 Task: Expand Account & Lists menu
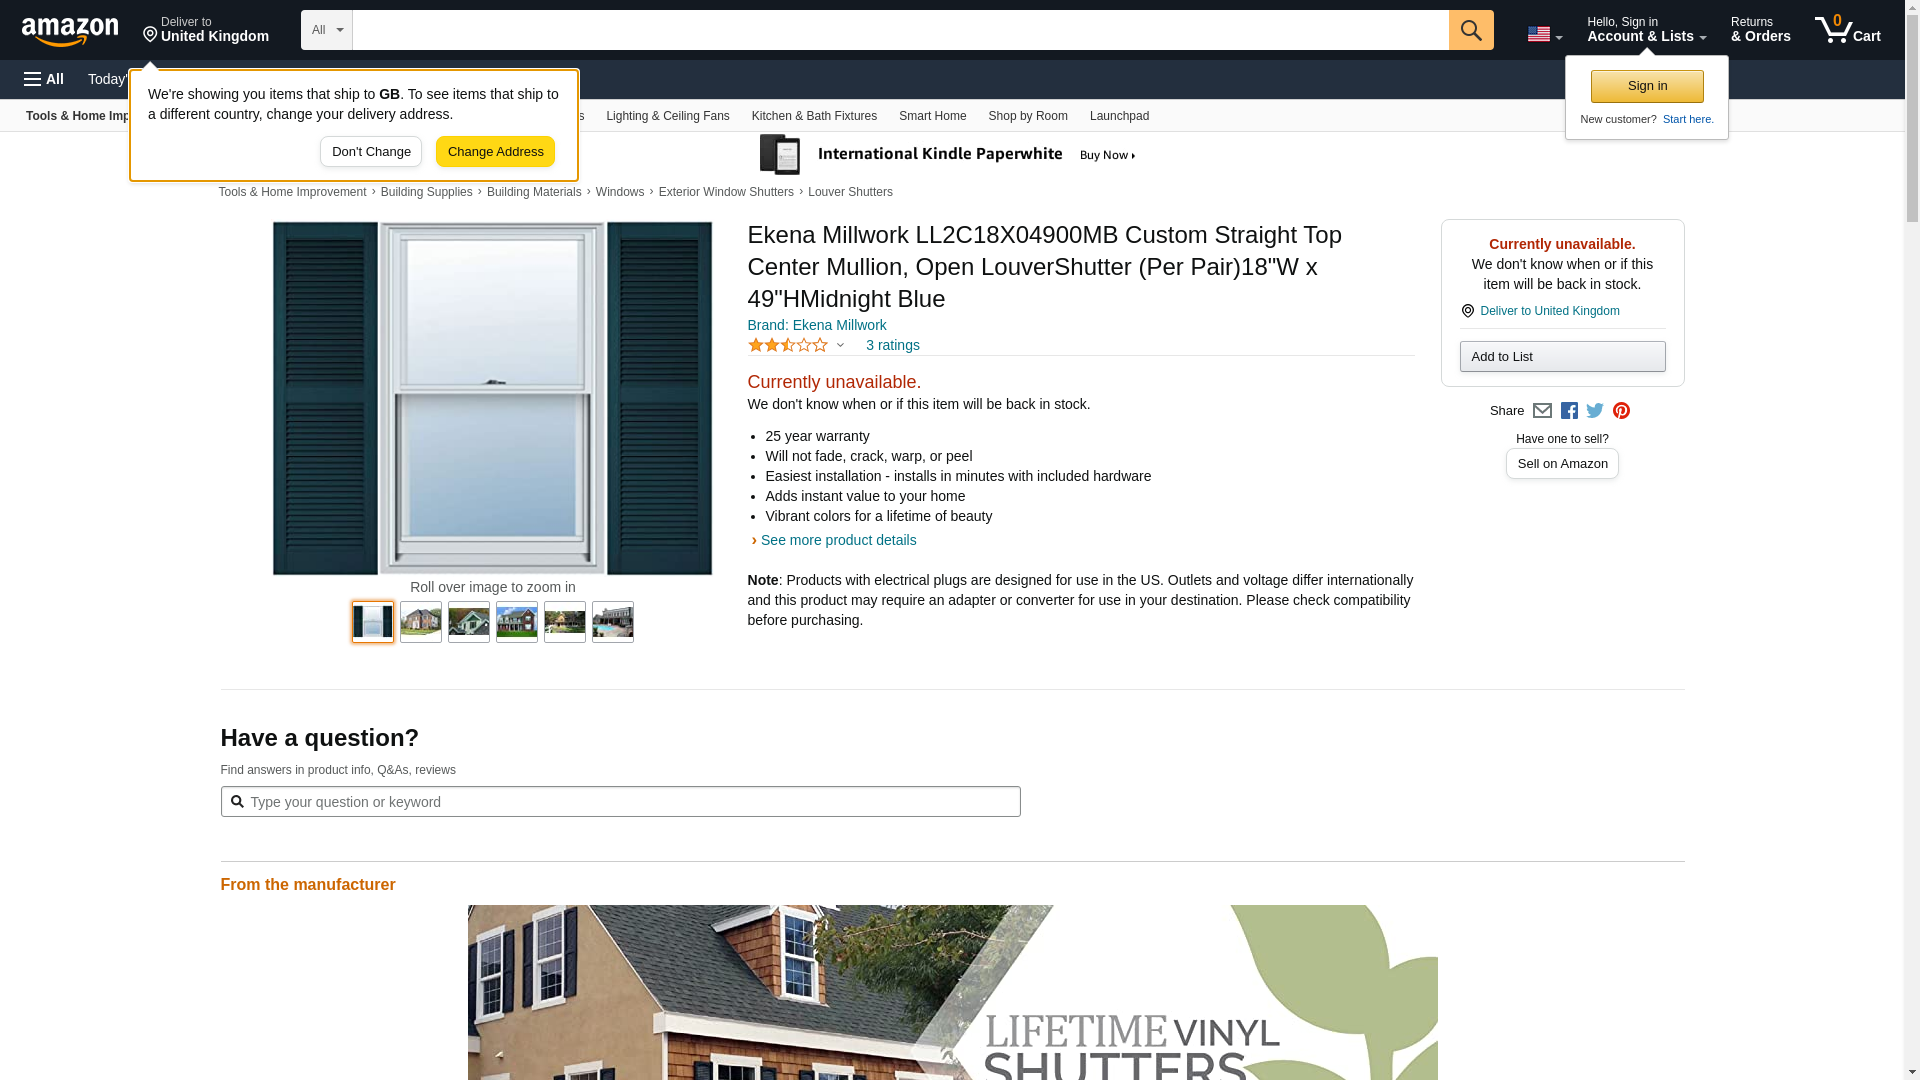click(x=1646, y=30)
